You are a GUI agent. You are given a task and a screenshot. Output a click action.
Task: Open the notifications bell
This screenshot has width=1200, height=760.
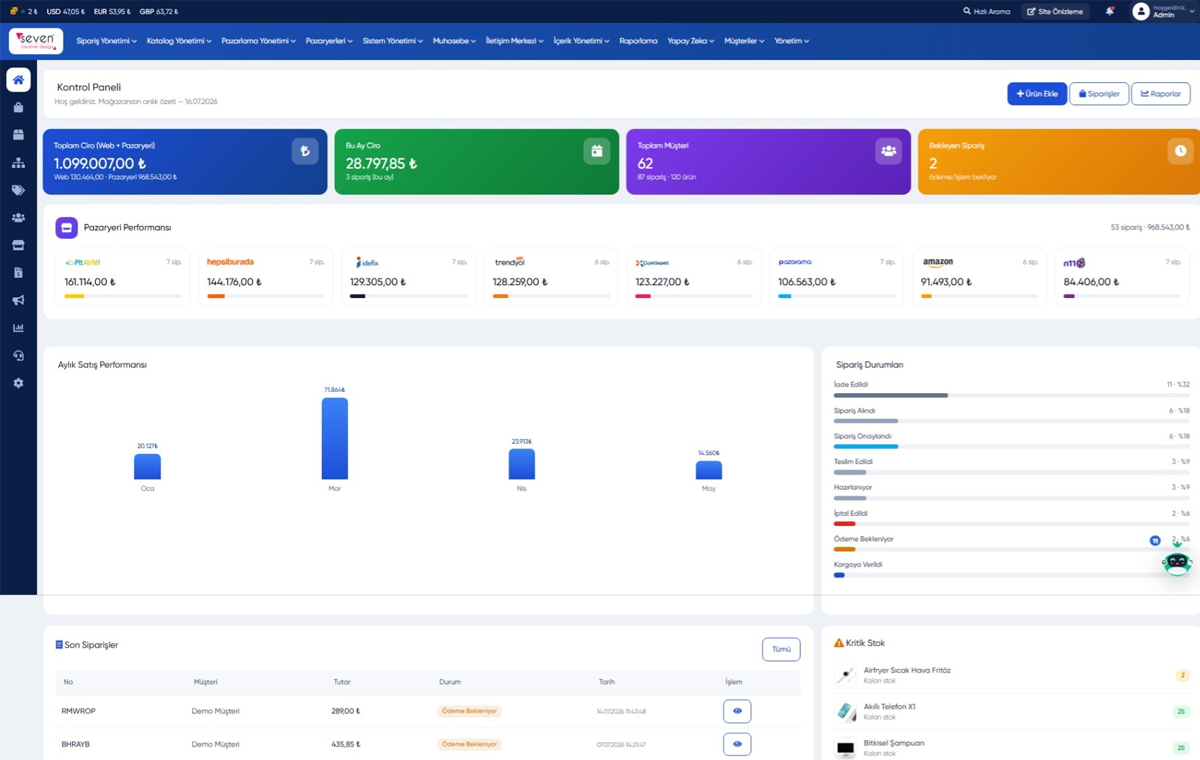click(1110, 11)
